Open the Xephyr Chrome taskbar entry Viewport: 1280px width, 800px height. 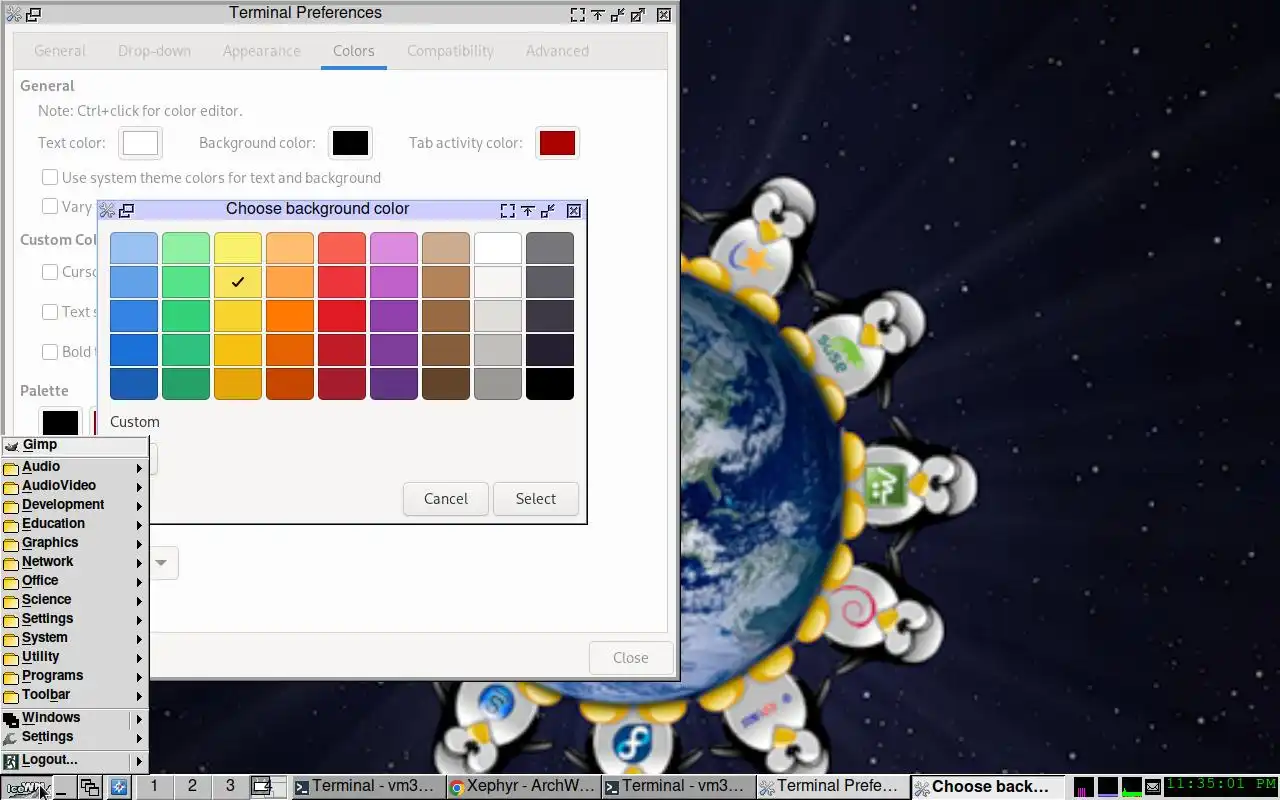[523, 787]
